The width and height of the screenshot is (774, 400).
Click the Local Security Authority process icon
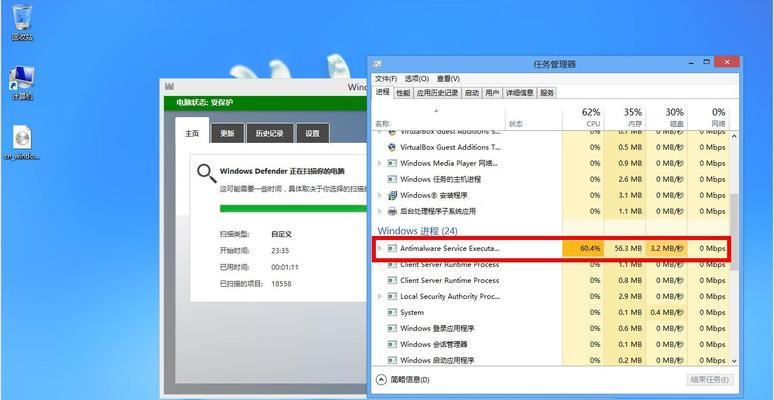point(392,296)
